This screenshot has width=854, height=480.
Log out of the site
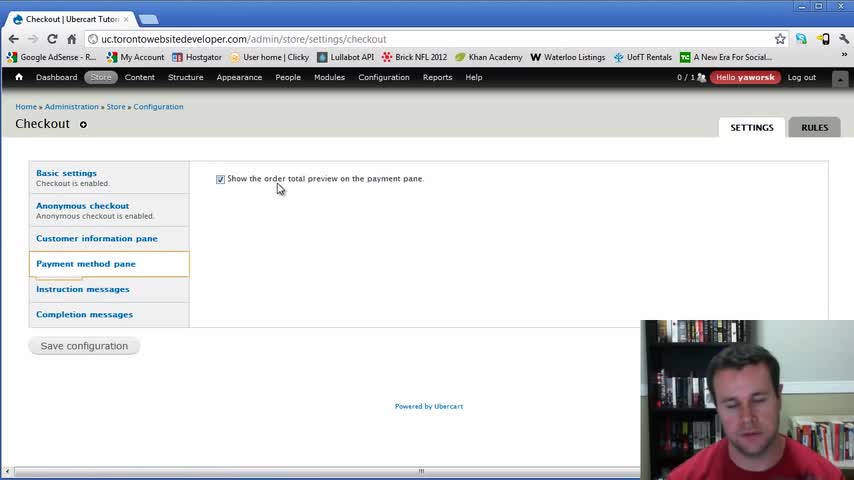(x=802, y=77)
